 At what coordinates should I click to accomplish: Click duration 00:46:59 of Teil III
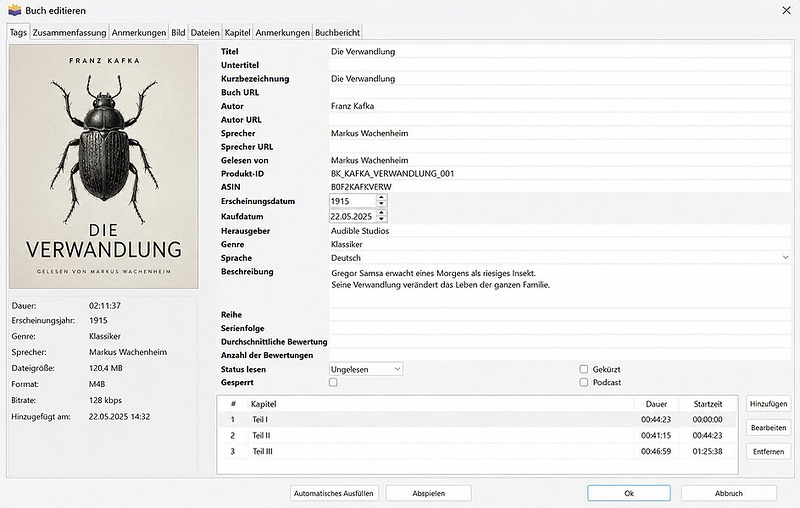656,451
